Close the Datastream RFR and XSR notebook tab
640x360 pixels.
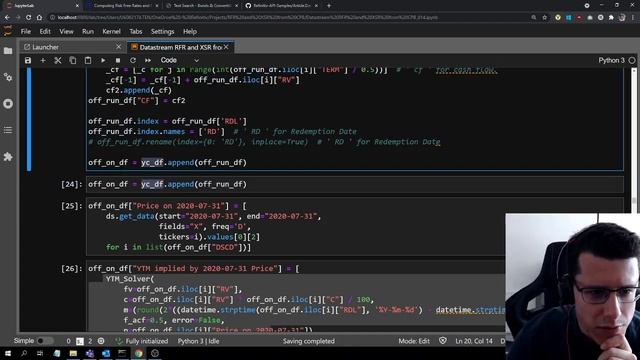226,47
